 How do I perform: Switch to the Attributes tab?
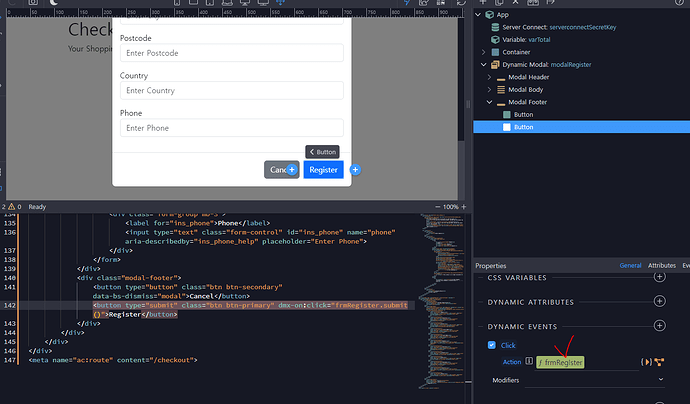662,266
